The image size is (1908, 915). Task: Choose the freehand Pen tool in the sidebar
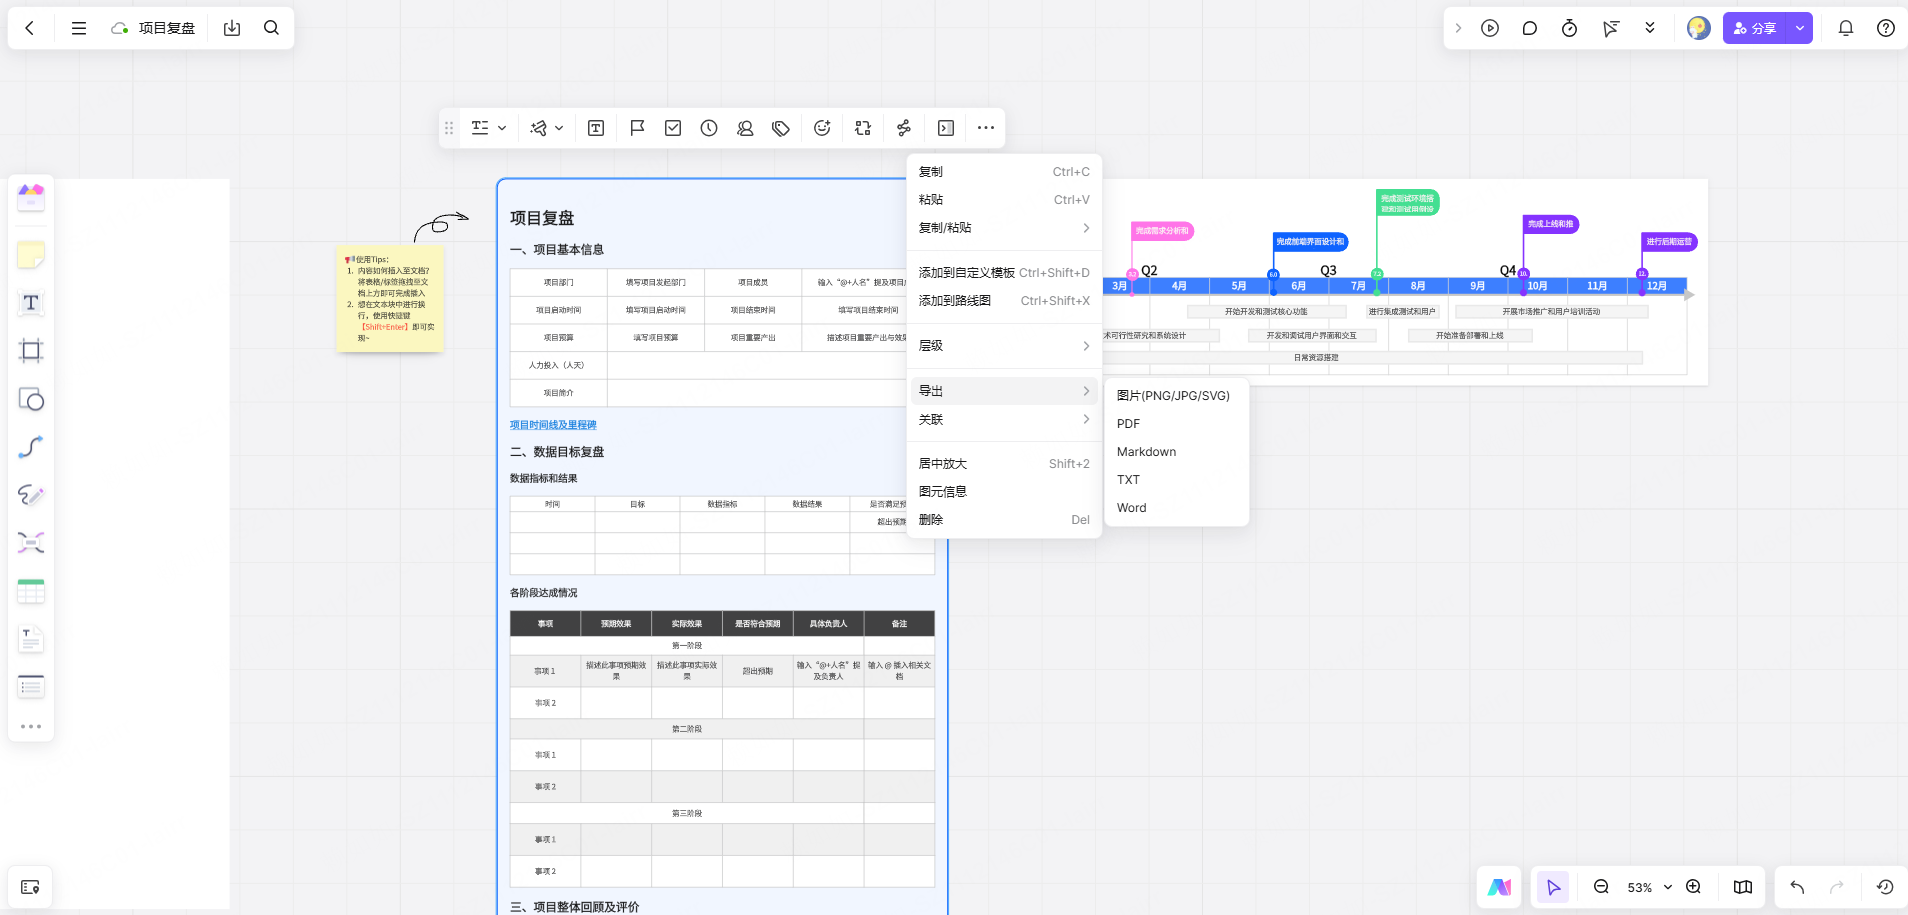(x=30, y=495)
